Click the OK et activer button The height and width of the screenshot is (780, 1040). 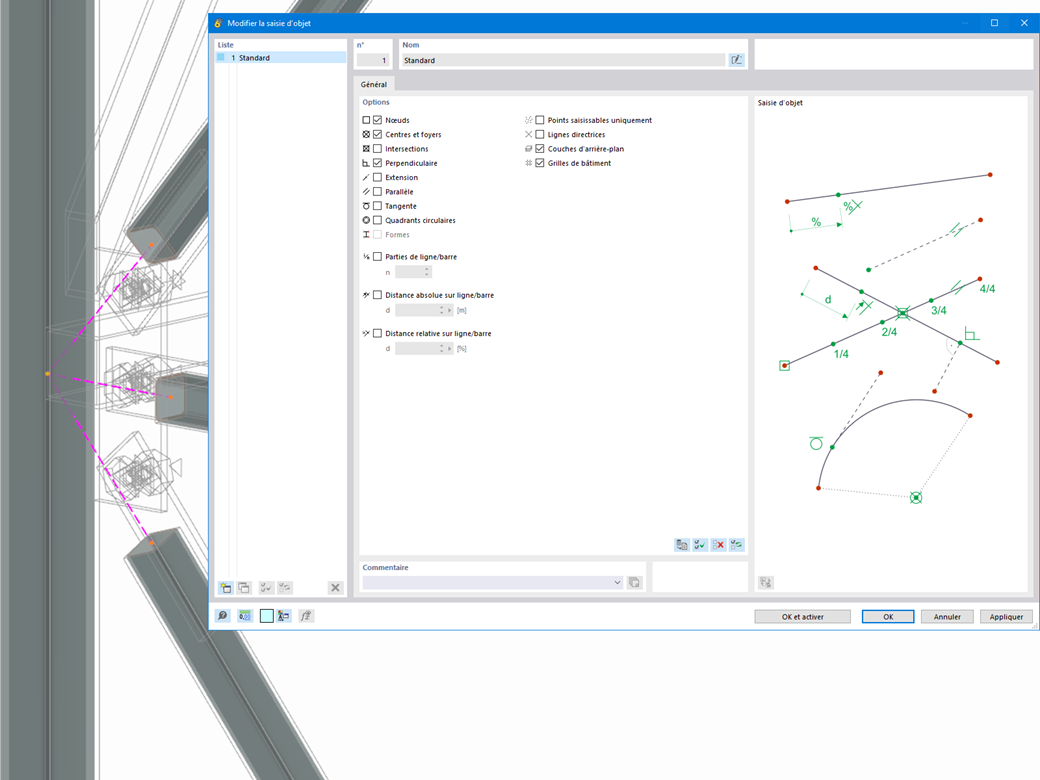pyautogui.click(x=802, y=617)
